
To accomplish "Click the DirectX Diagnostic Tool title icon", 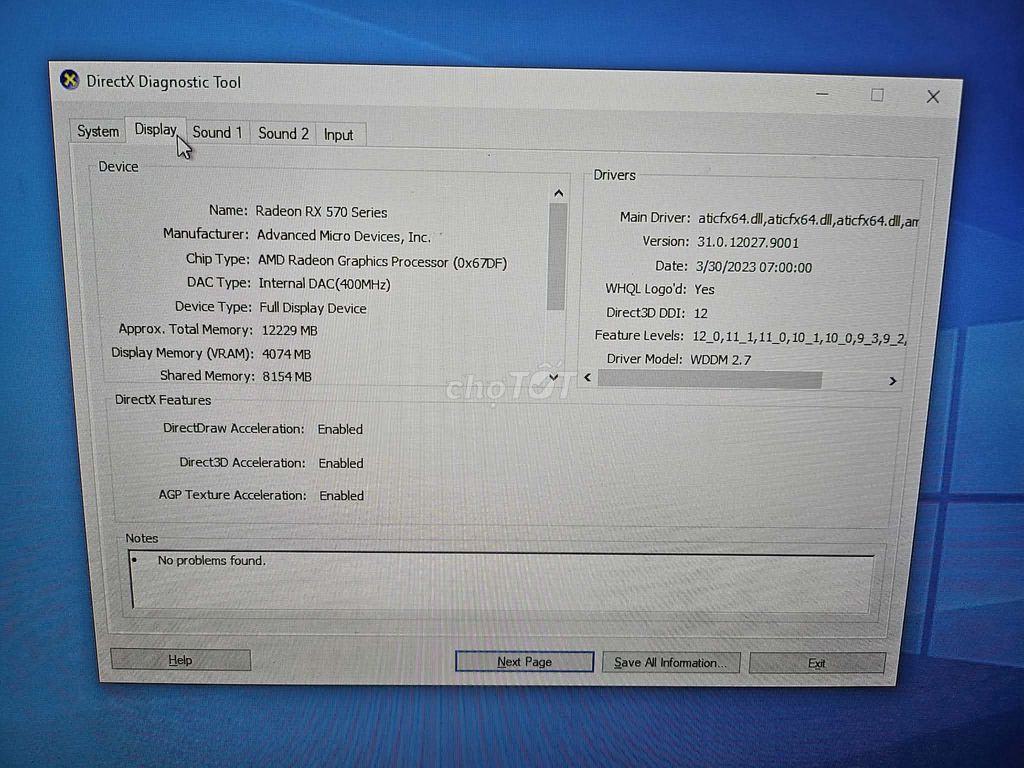I will tap(69, 80).
